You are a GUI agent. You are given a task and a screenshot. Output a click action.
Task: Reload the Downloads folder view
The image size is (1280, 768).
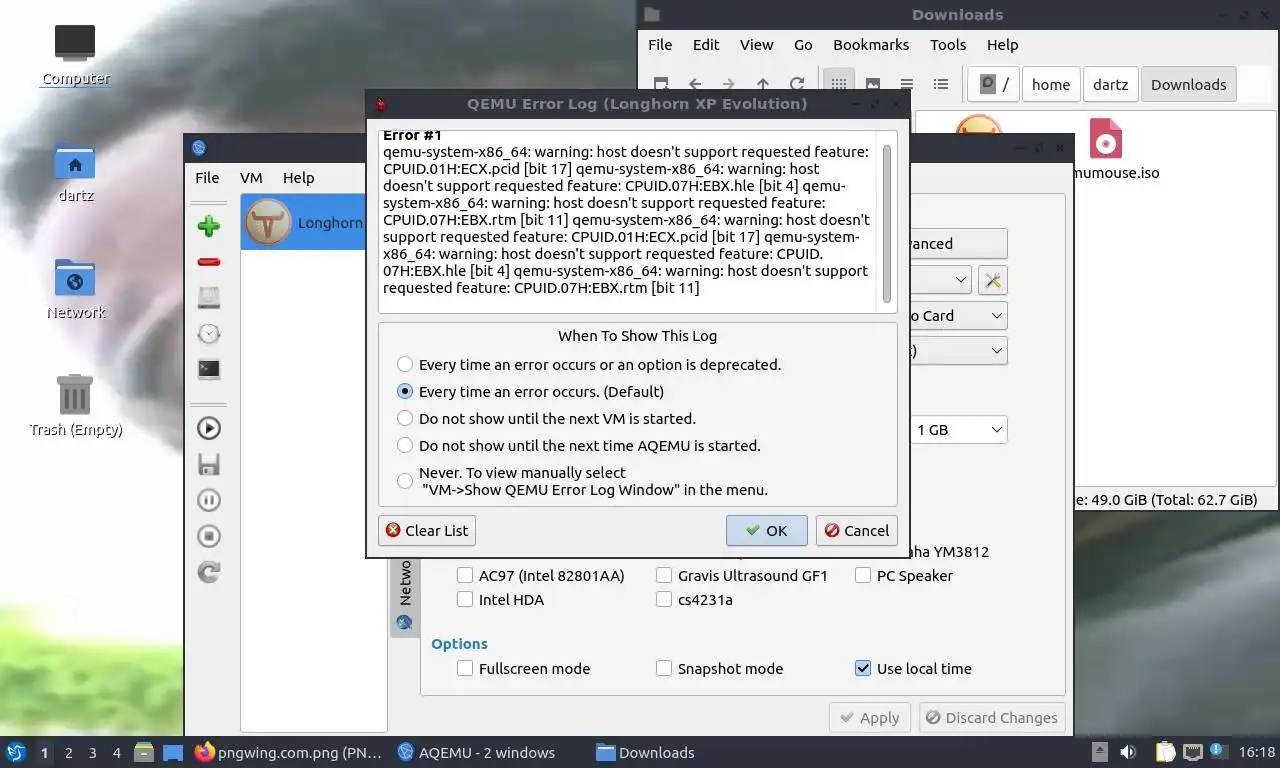(x=797, y=85)
